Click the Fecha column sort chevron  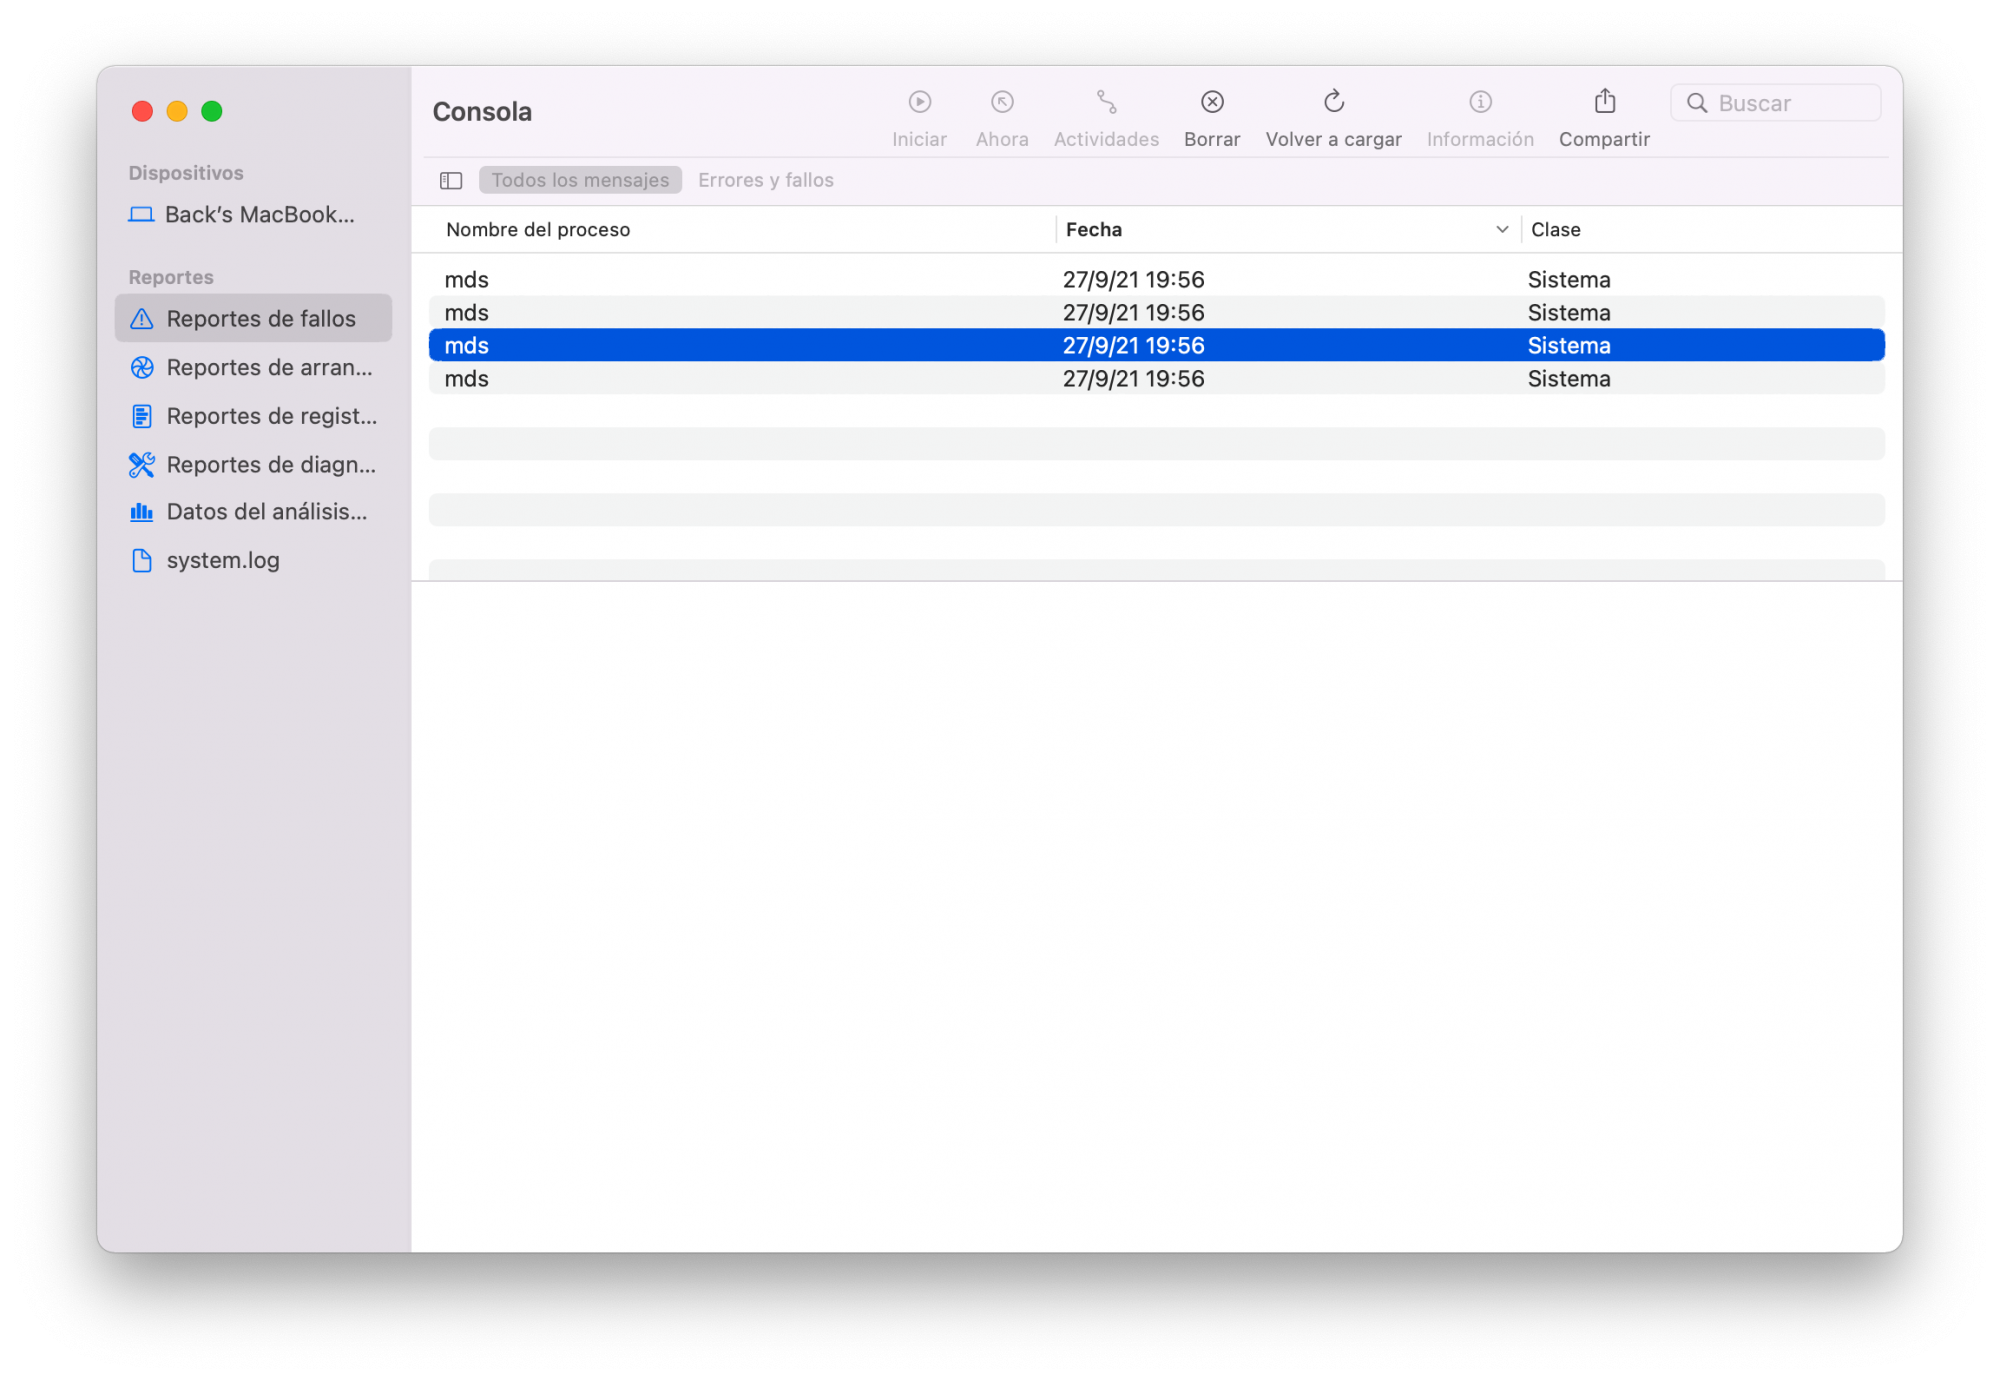[x=1501, y=230]
